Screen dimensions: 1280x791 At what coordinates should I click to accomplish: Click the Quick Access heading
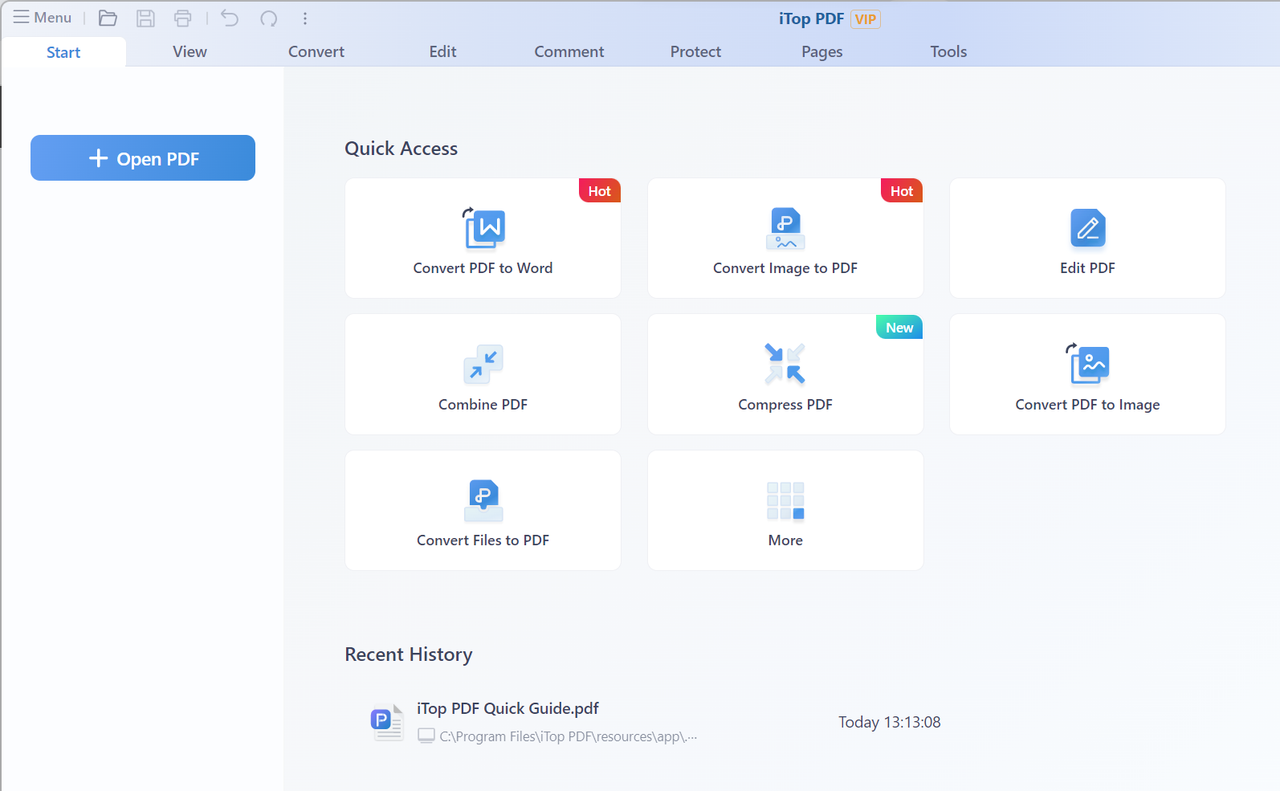(x=401, y=148)
